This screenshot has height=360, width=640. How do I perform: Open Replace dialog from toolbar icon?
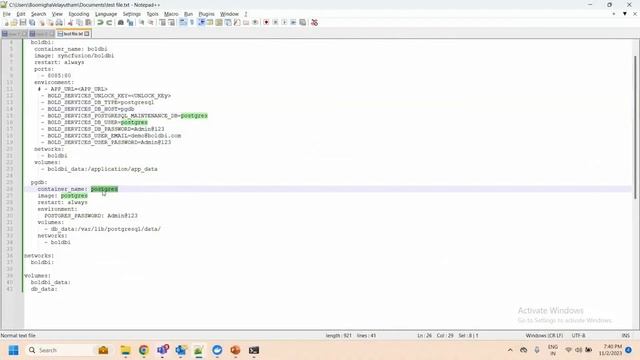pyautogui.click(x=130, y=22)
